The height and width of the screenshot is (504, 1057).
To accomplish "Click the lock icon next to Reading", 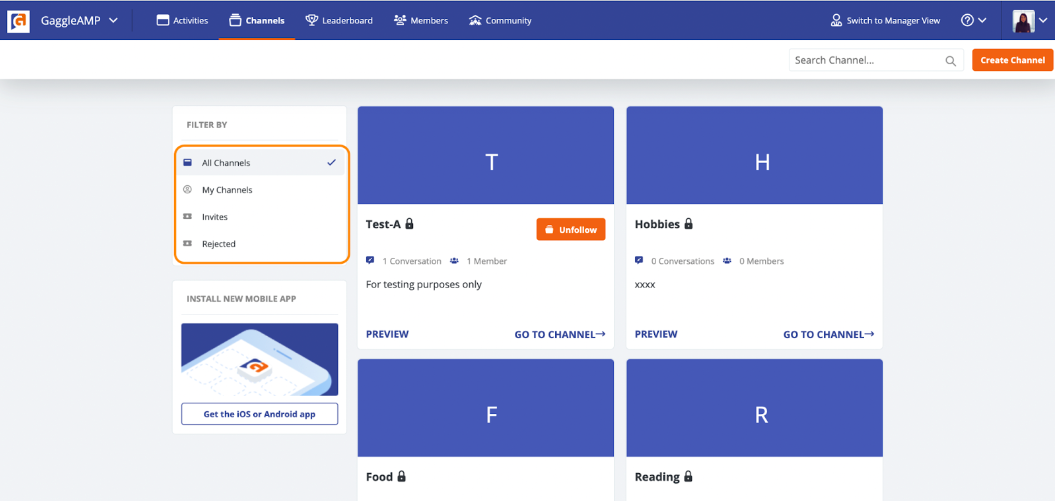I will (688, 476).
